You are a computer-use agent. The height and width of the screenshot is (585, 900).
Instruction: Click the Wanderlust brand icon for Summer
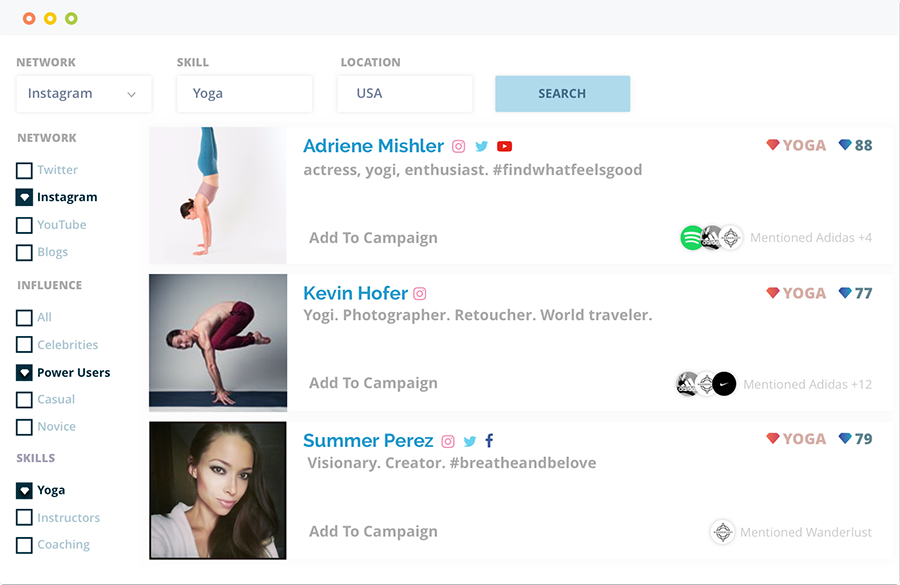pyautogui.click(x=722, y=532)
